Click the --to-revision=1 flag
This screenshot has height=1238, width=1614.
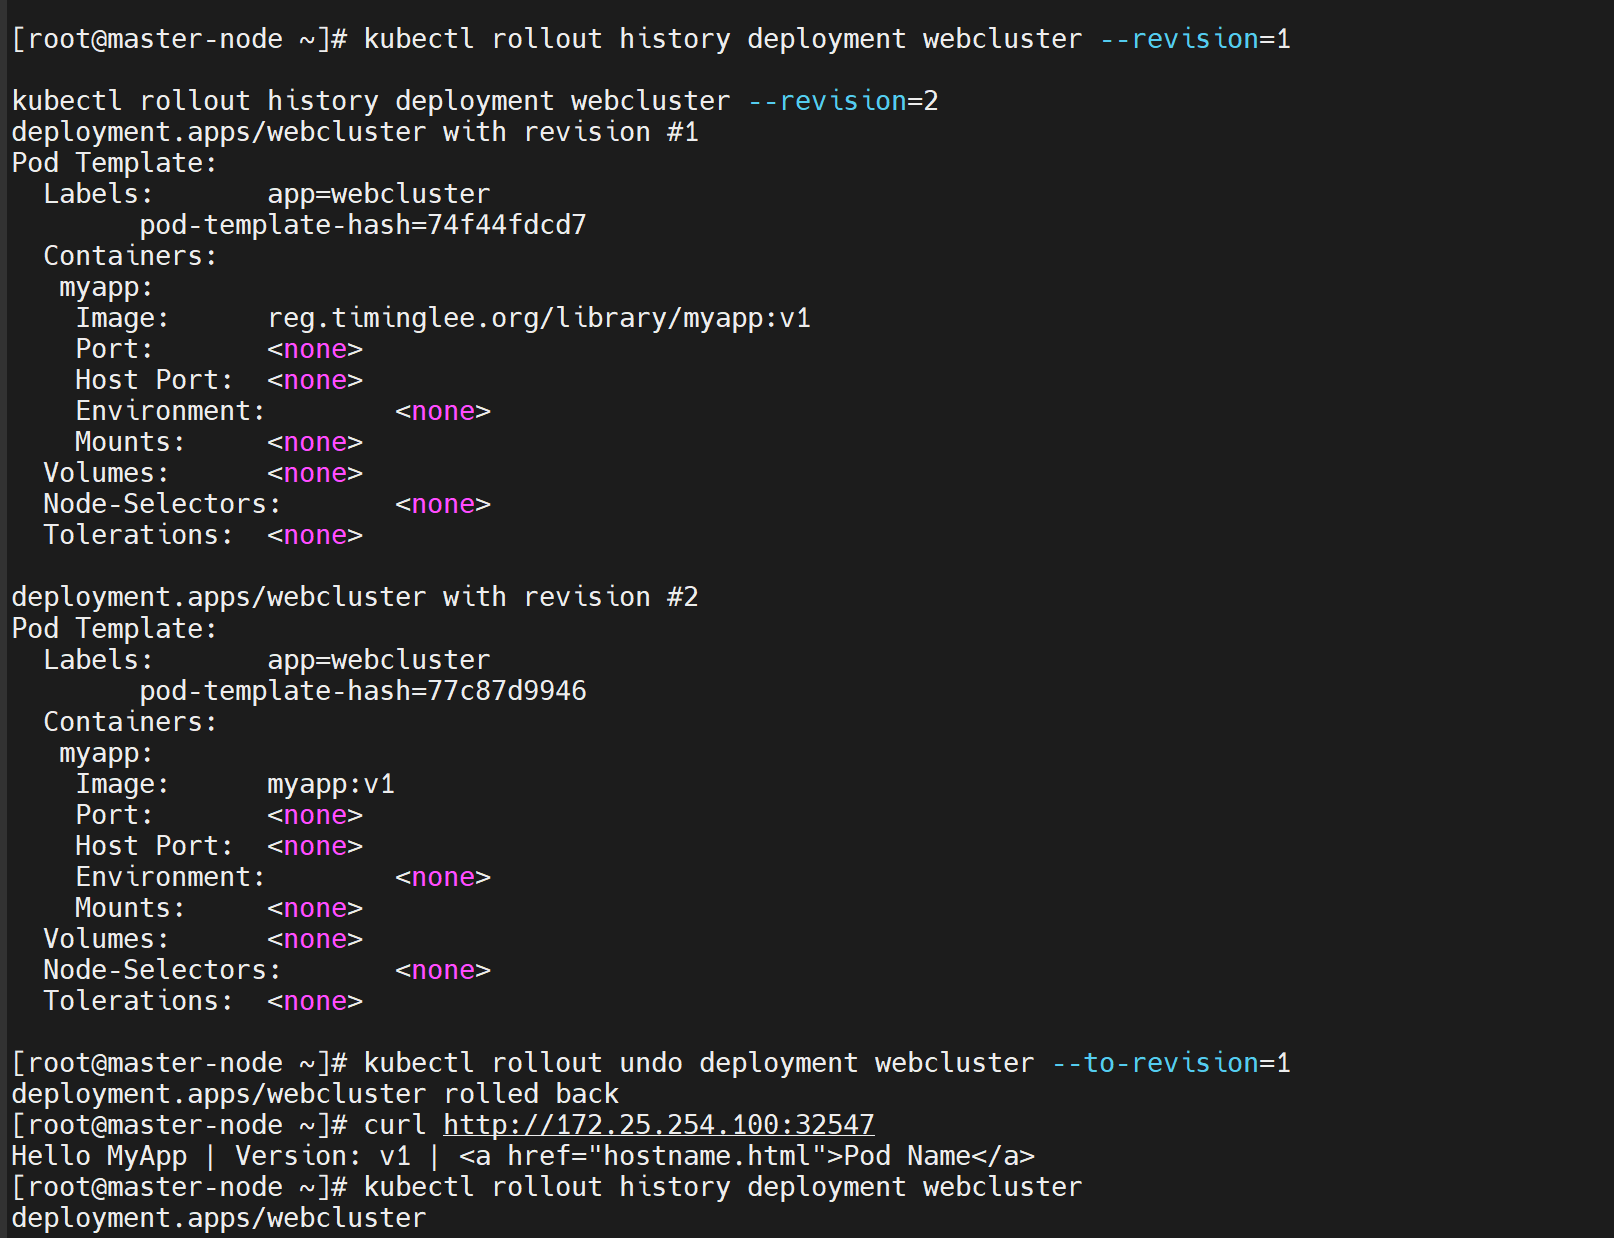click(1171, 1063)
